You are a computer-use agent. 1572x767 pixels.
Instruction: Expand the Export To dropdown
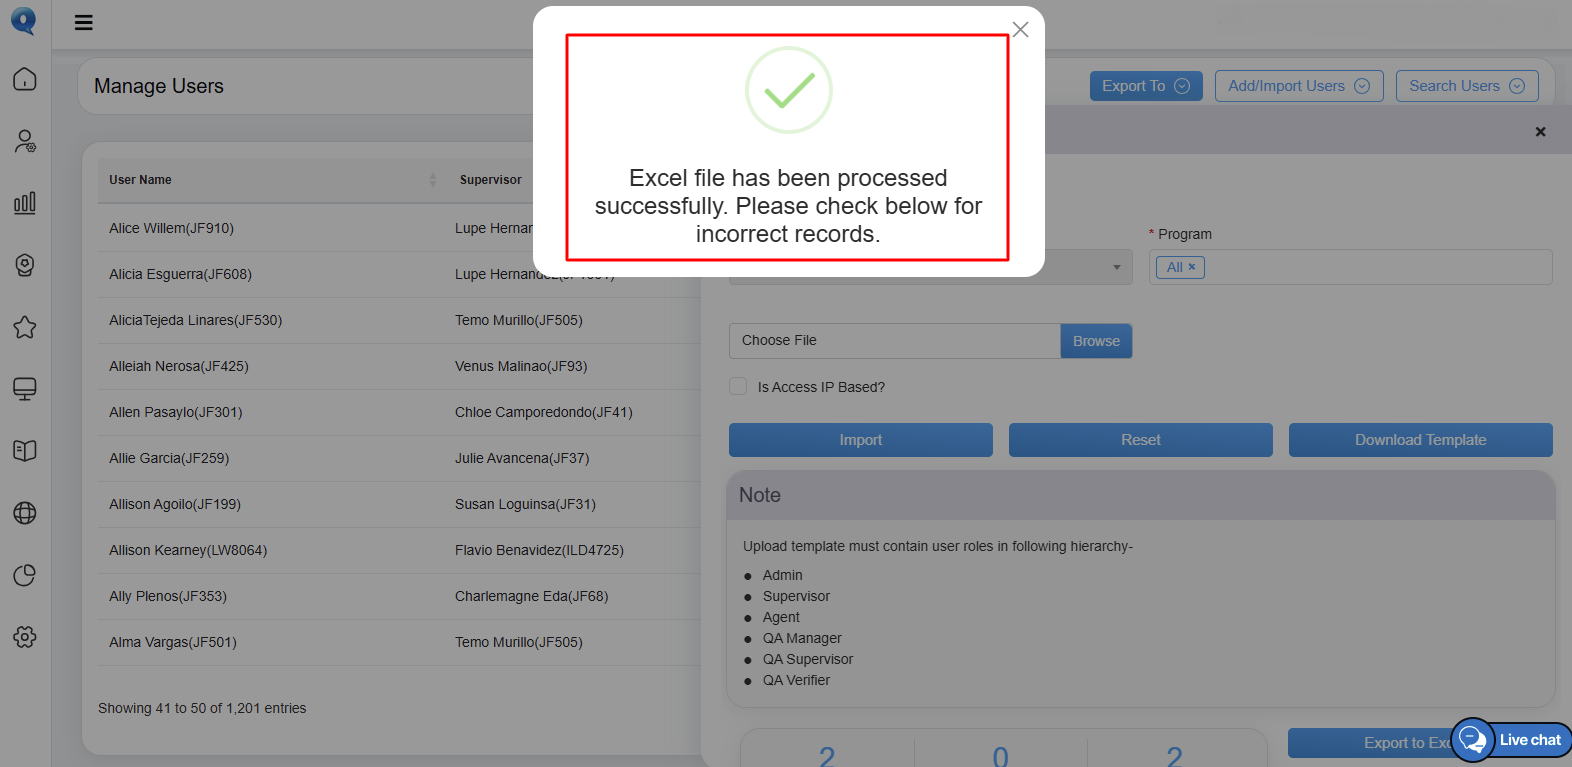pyautogui.click(x=1146, y=86)
